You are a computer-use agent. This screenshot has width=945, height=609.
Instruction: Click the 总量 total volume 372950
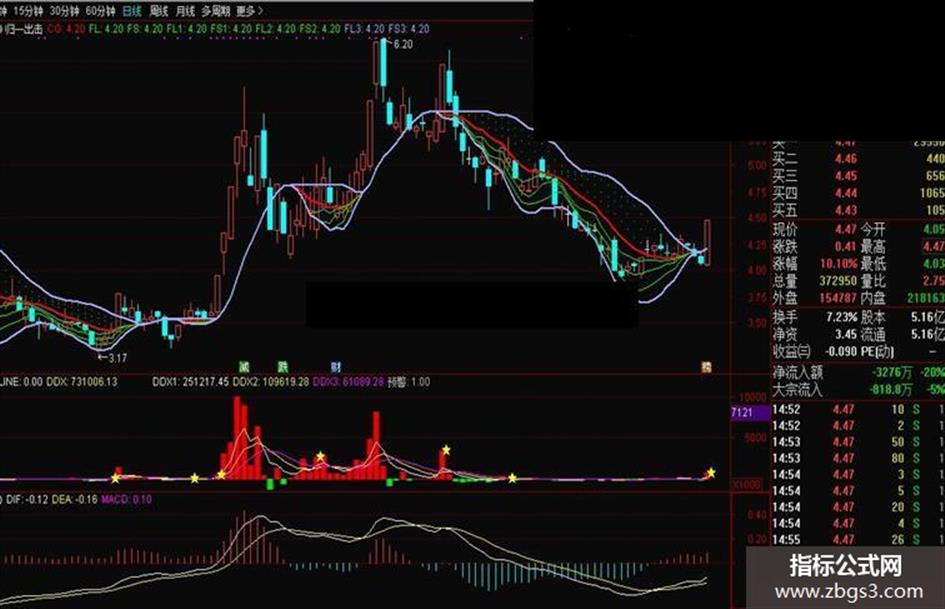pos(838,280)
